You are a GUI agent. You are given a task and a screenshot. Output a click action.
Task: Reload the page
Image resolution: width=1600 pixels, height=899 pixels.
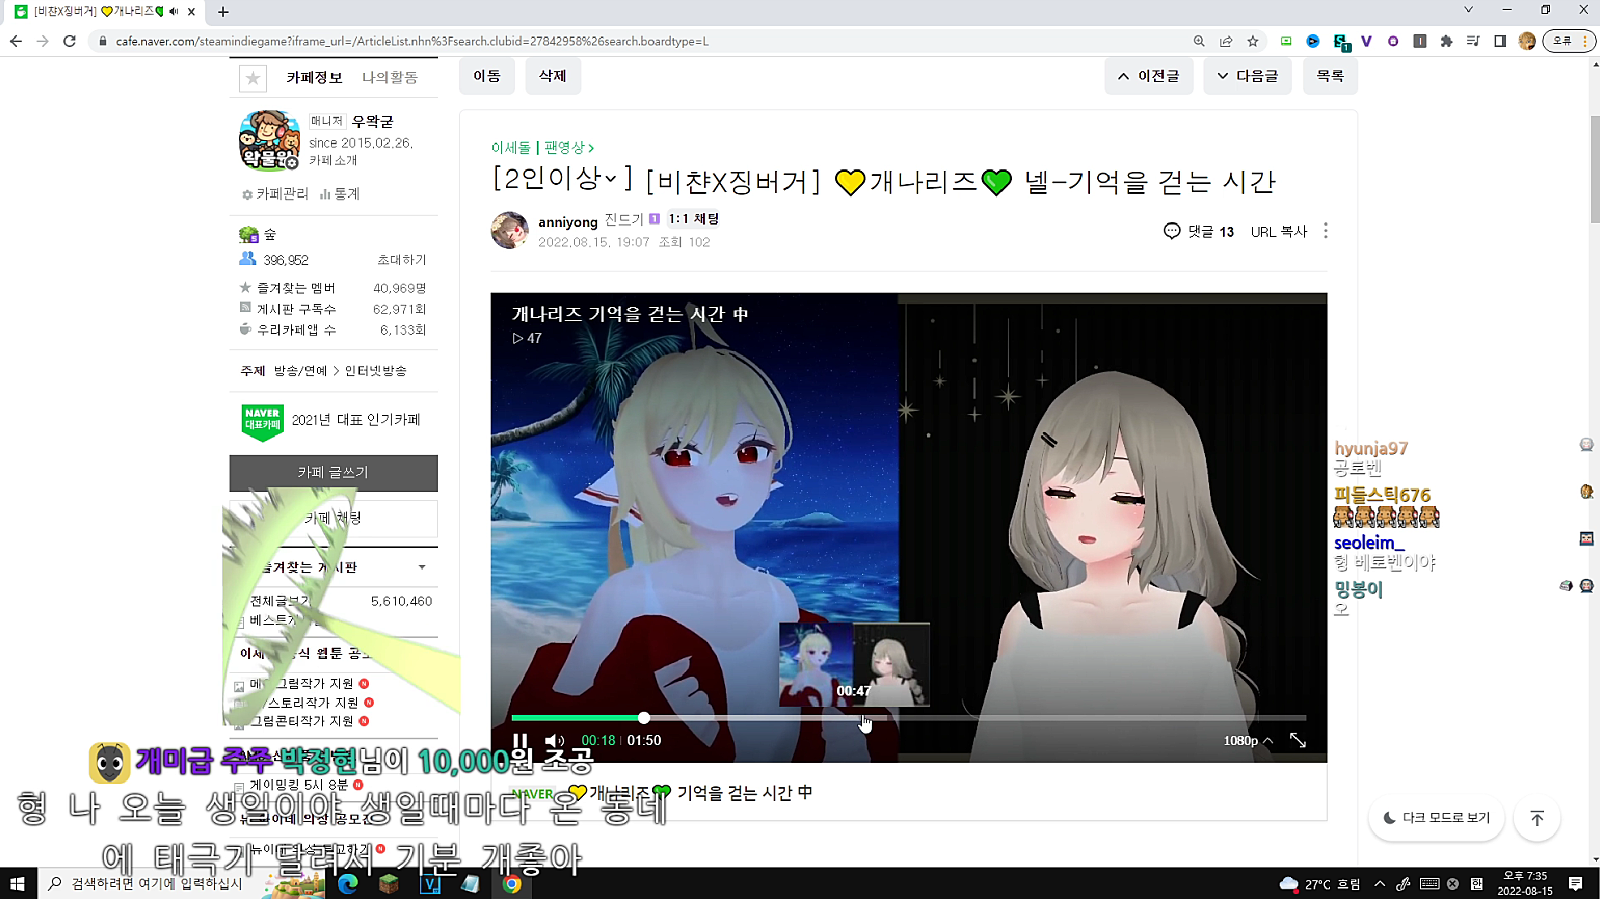(69, 41)
